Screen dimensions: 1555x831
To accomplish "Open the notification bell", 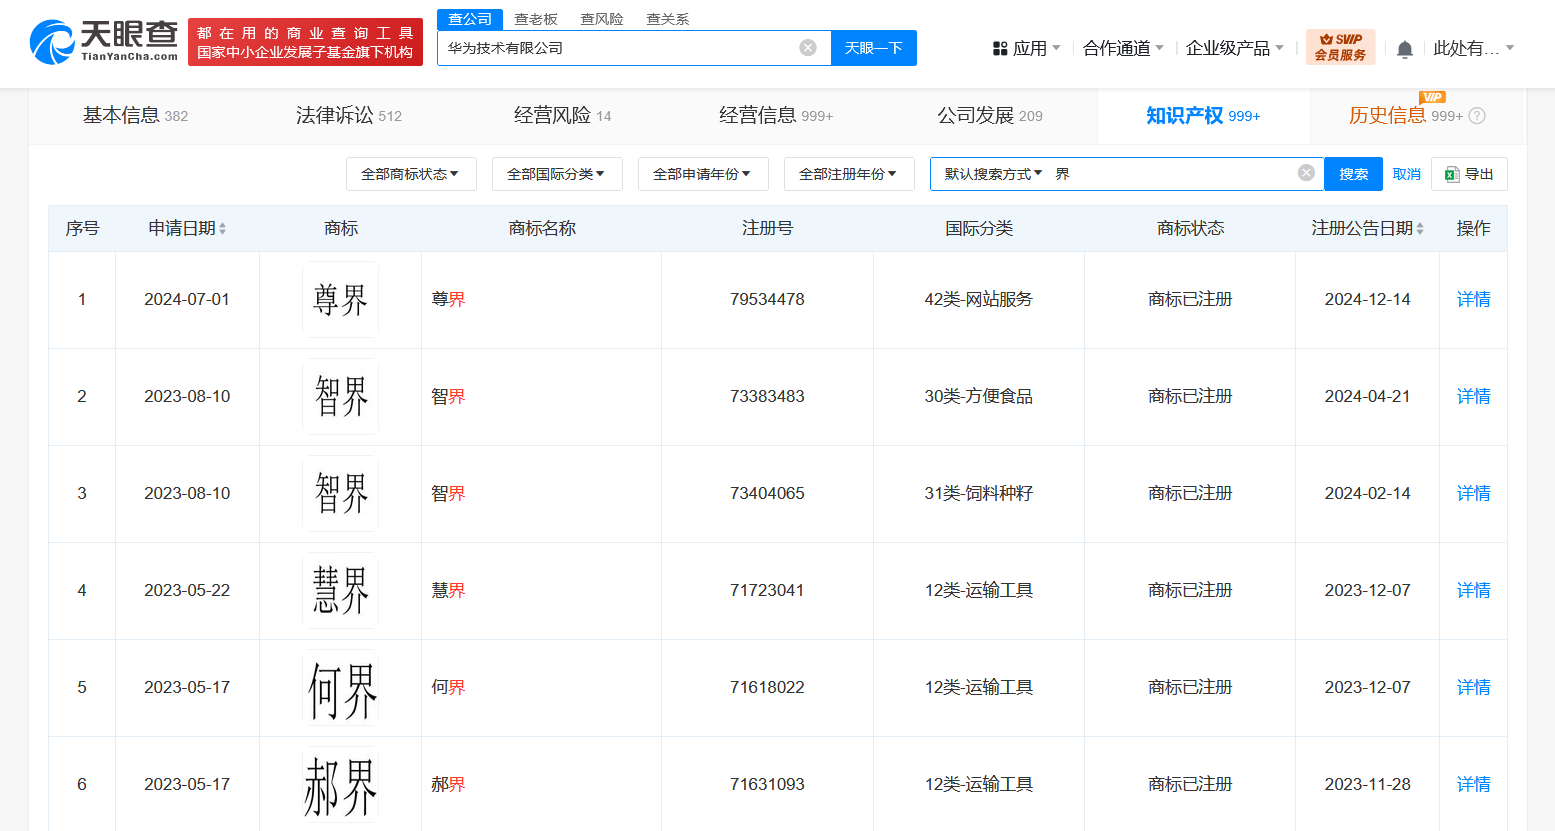I will click(x=1404, y=49).
